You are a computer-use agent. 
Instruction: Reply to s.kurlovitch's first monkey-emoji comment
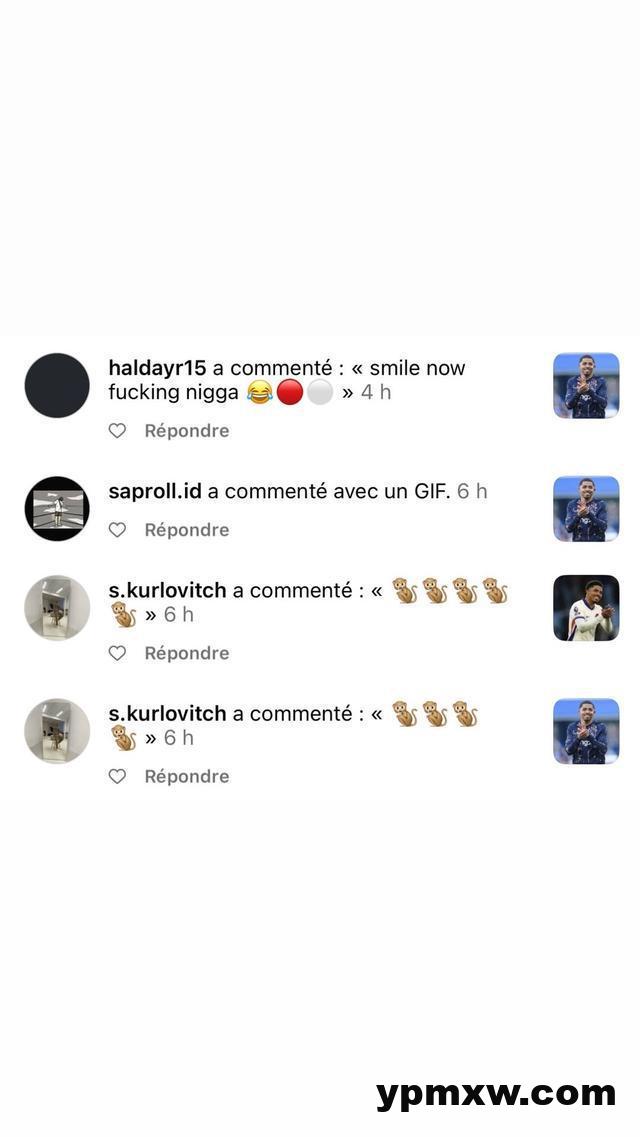187,653
